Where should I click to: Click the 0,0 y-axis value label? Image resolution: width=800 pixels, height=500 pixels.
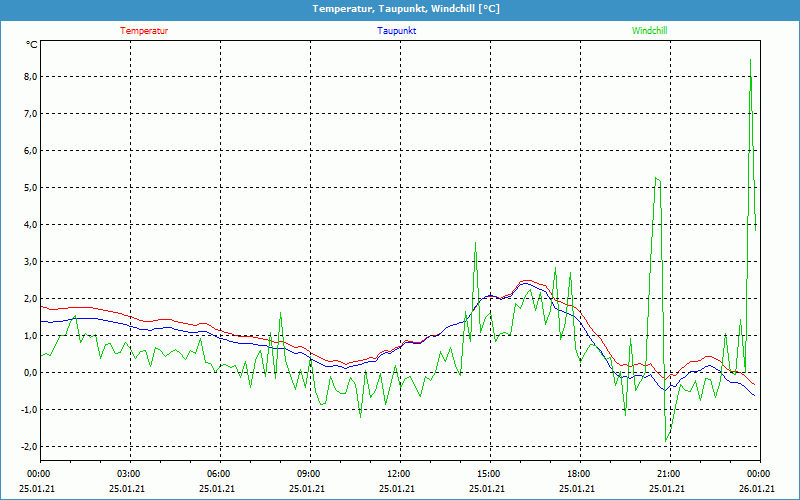[29, 373]
